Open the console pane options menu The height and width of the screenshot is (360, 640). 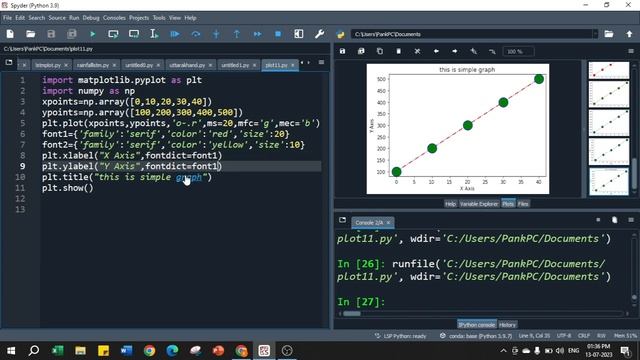point(631,220)
